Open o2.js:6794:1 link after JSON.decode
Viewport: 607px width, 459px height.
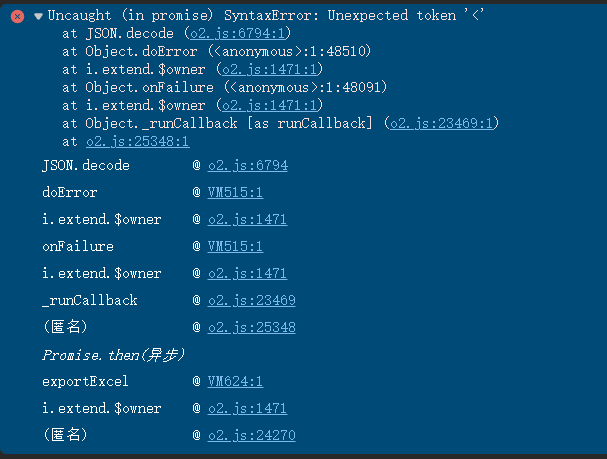pos(233,34)
